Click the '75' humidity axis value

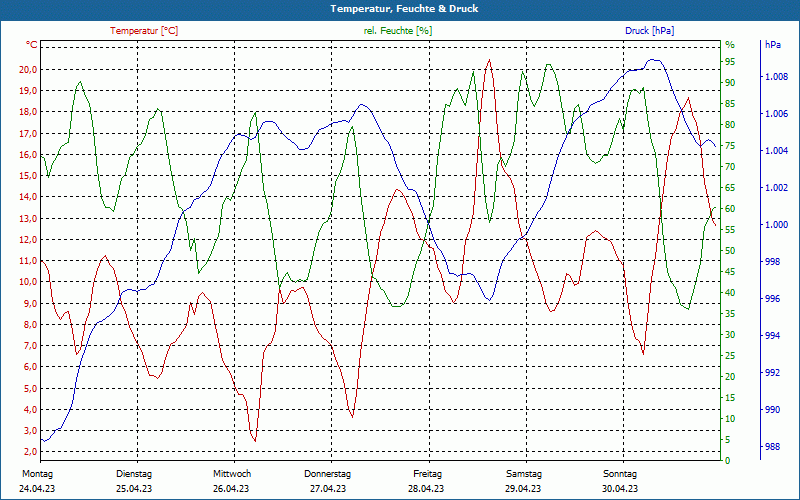tap(730, 146)
